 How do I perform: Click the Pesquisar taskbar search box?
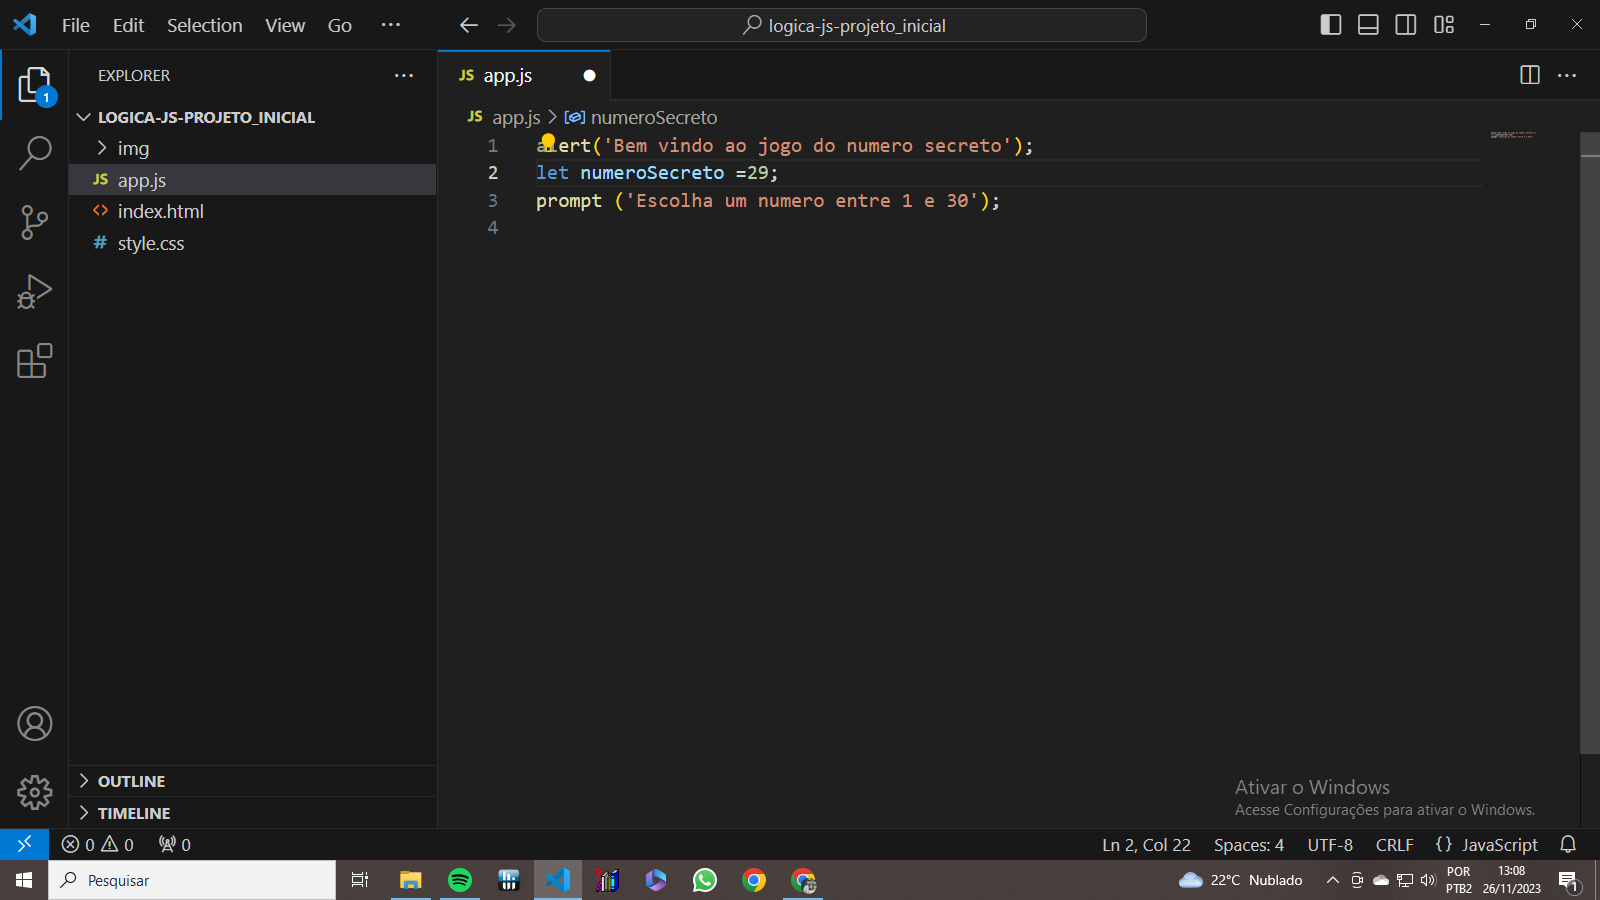coord(192,880)
